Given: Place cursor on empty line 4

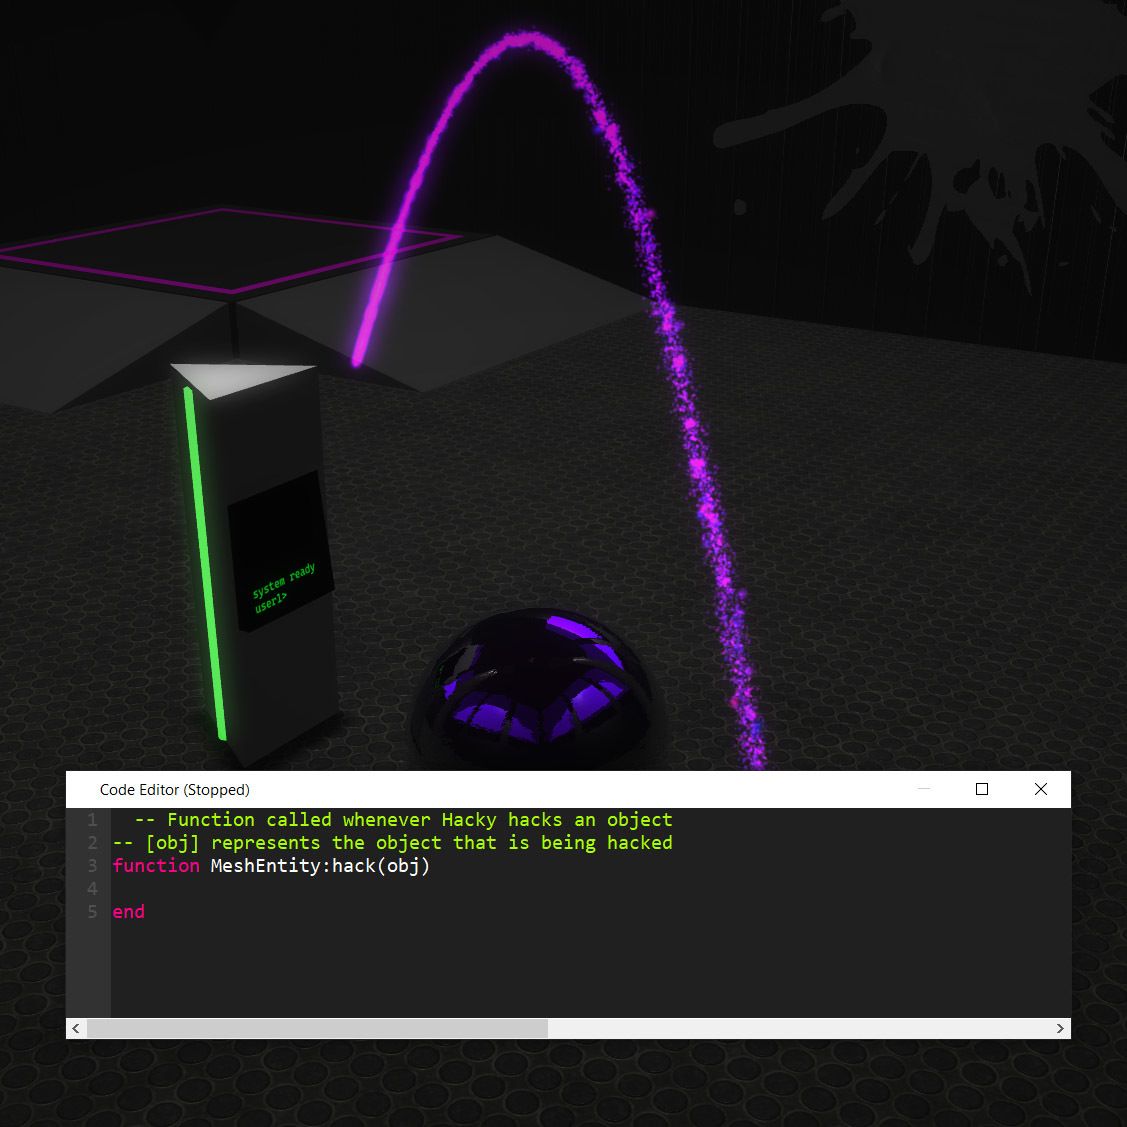Looking at the screenshot, I should (589, 889).
